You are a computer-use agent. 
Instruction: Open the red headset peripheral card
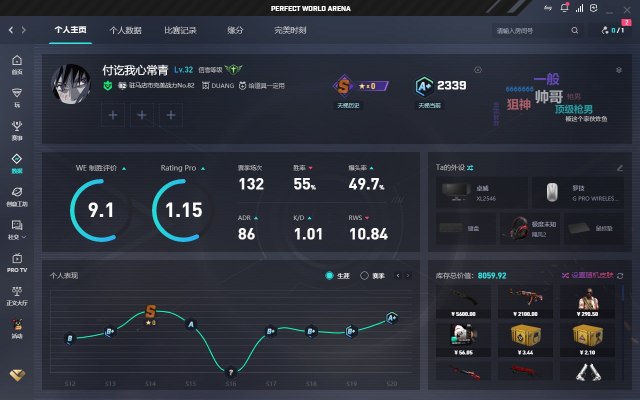[530, 229]
